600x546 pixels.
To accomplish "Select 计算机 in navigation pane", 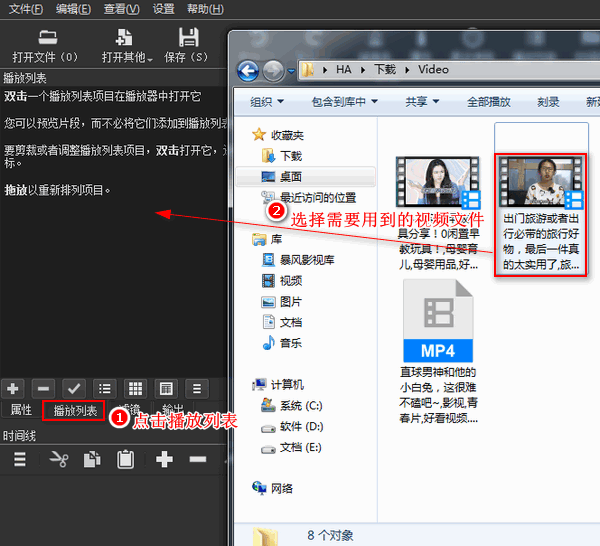I will click(x=278, y=385).
